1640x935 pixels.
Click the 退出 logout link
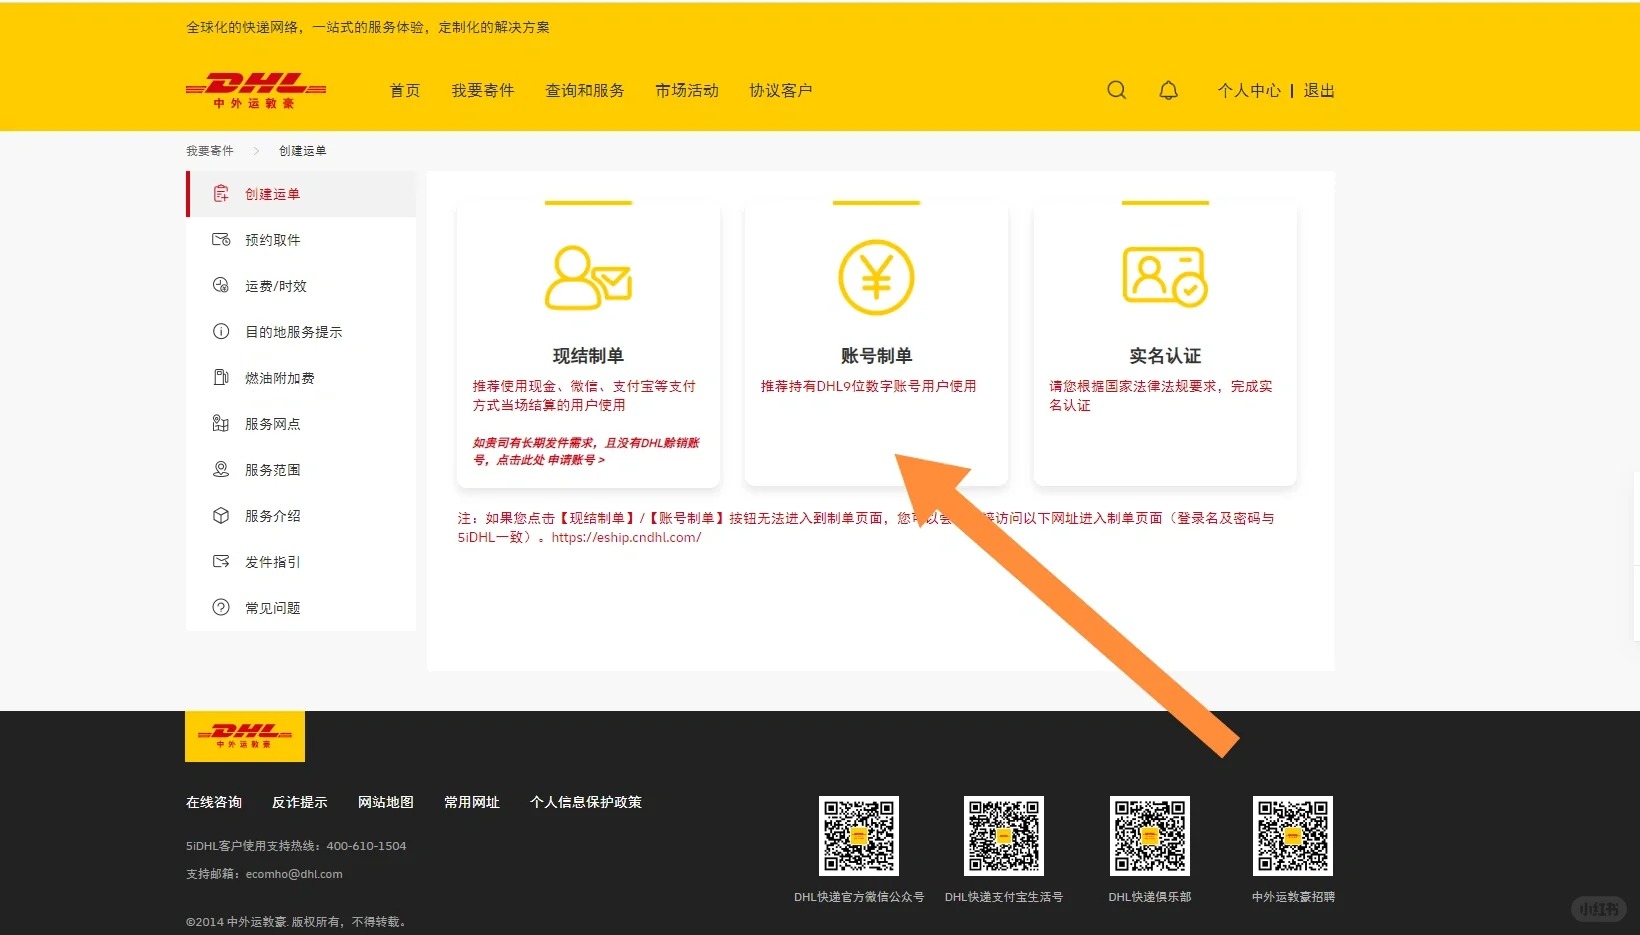coord(1318,91)
